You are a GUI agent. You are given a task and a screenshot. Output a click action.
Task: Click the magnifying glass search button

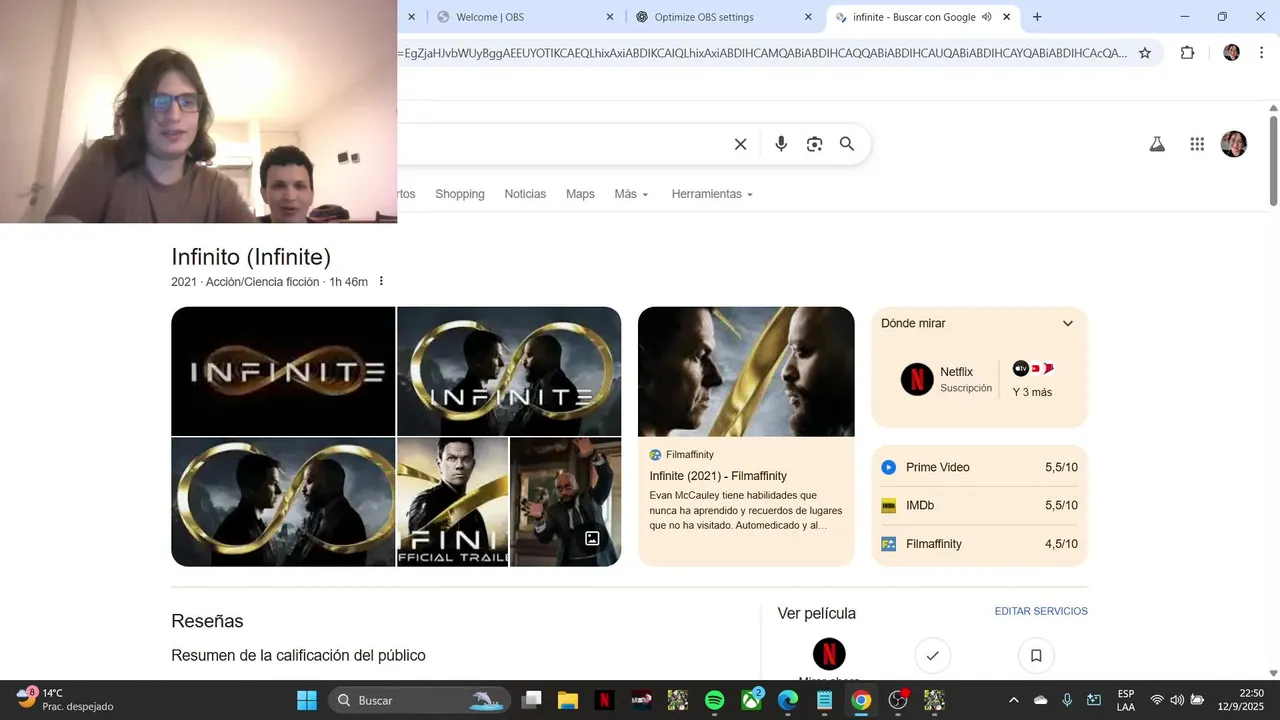847,144
